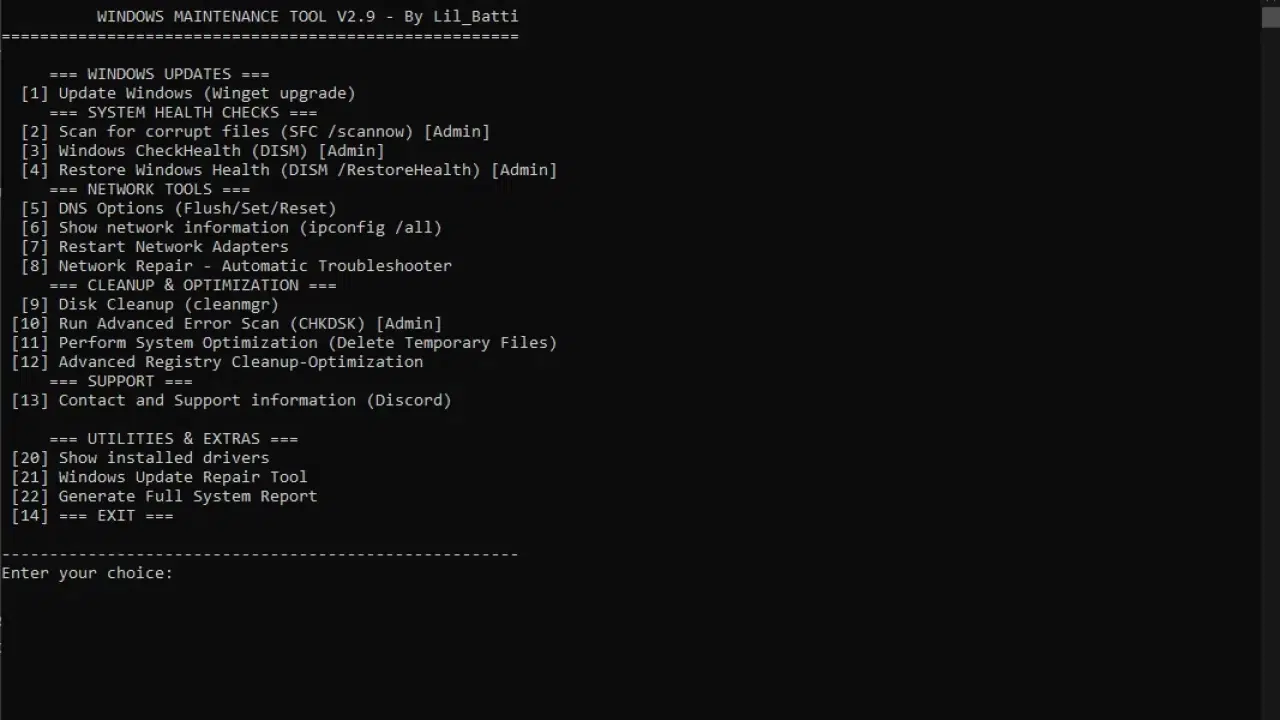Click Perform System Optimization option

[x=284, y=342]
